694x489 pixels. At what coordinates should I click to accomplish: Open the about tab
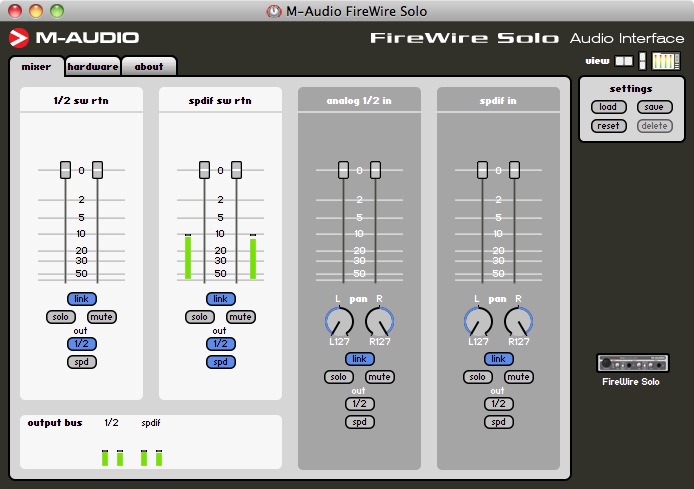coord(149,67)
